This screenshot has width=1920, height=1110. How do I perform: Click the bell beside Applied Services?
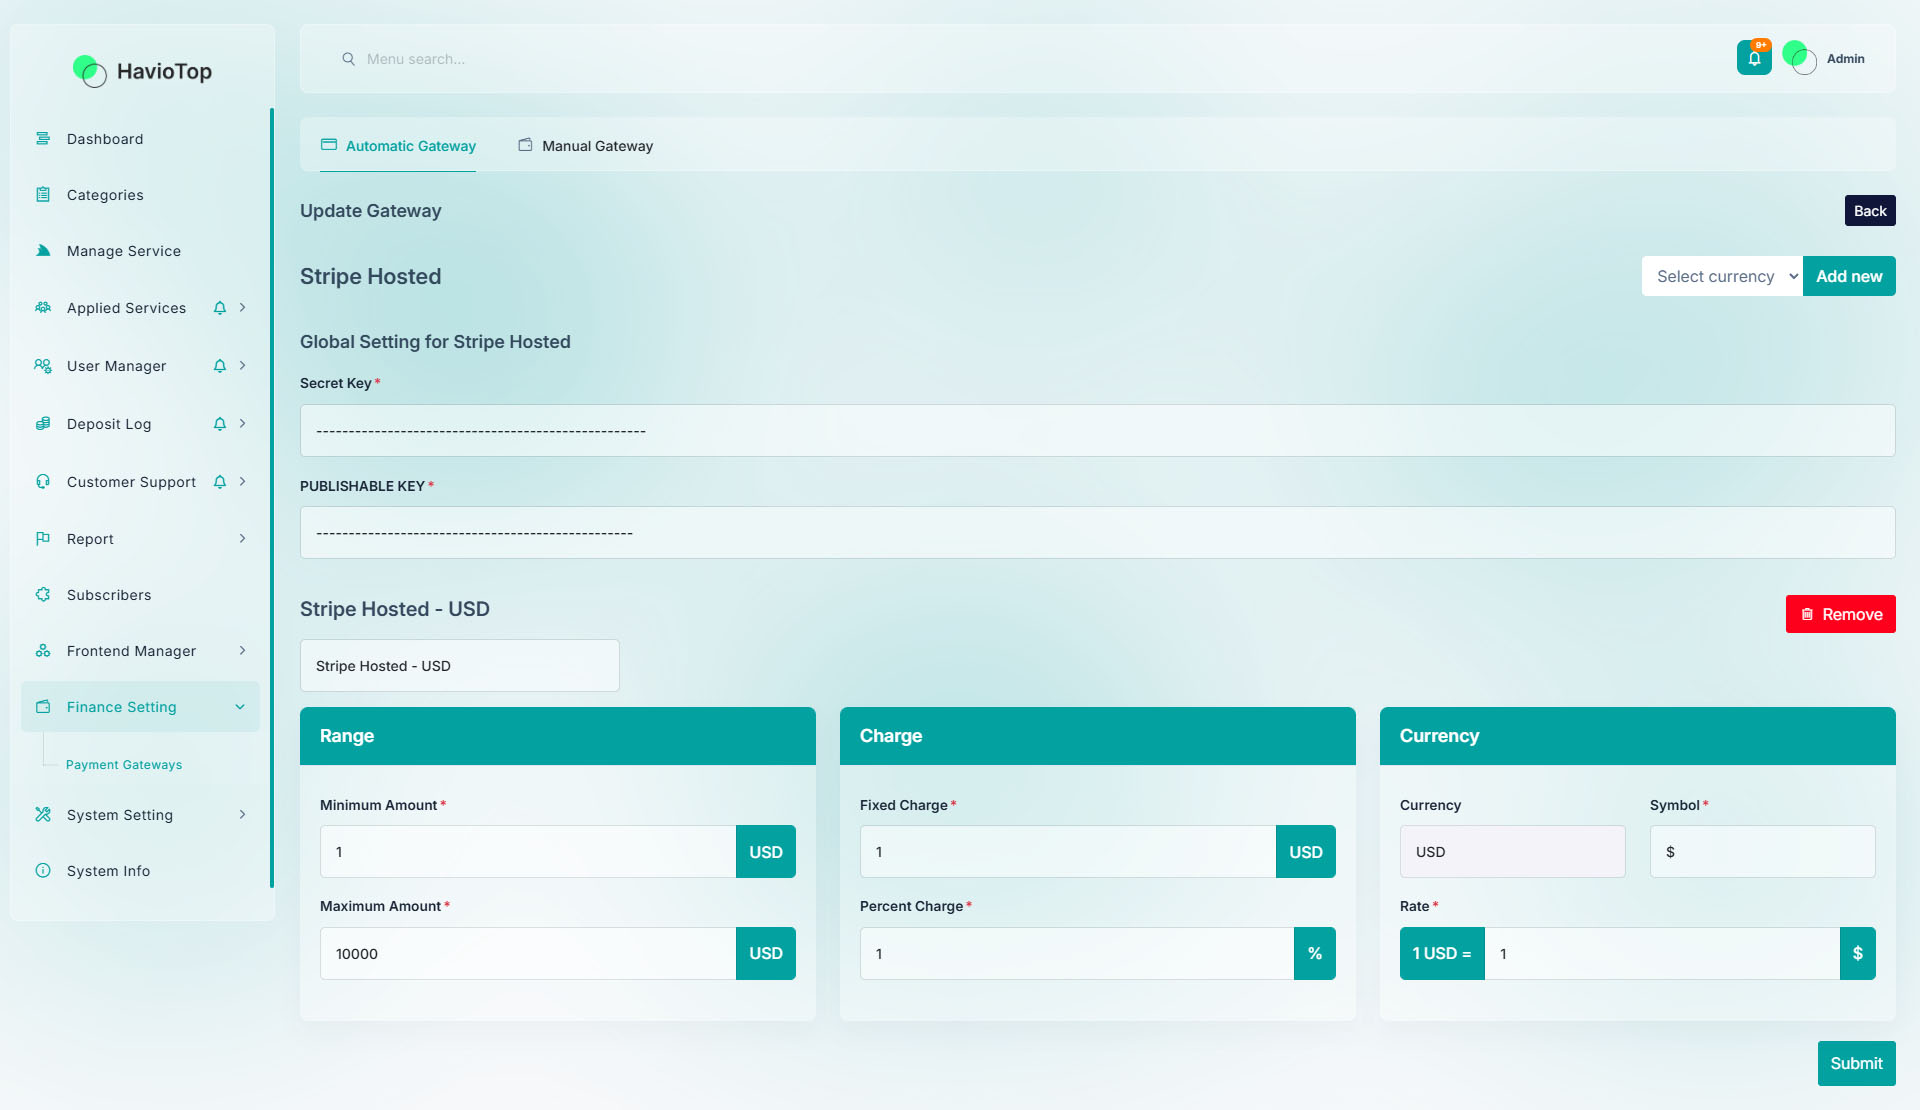(x=220, y=308)
